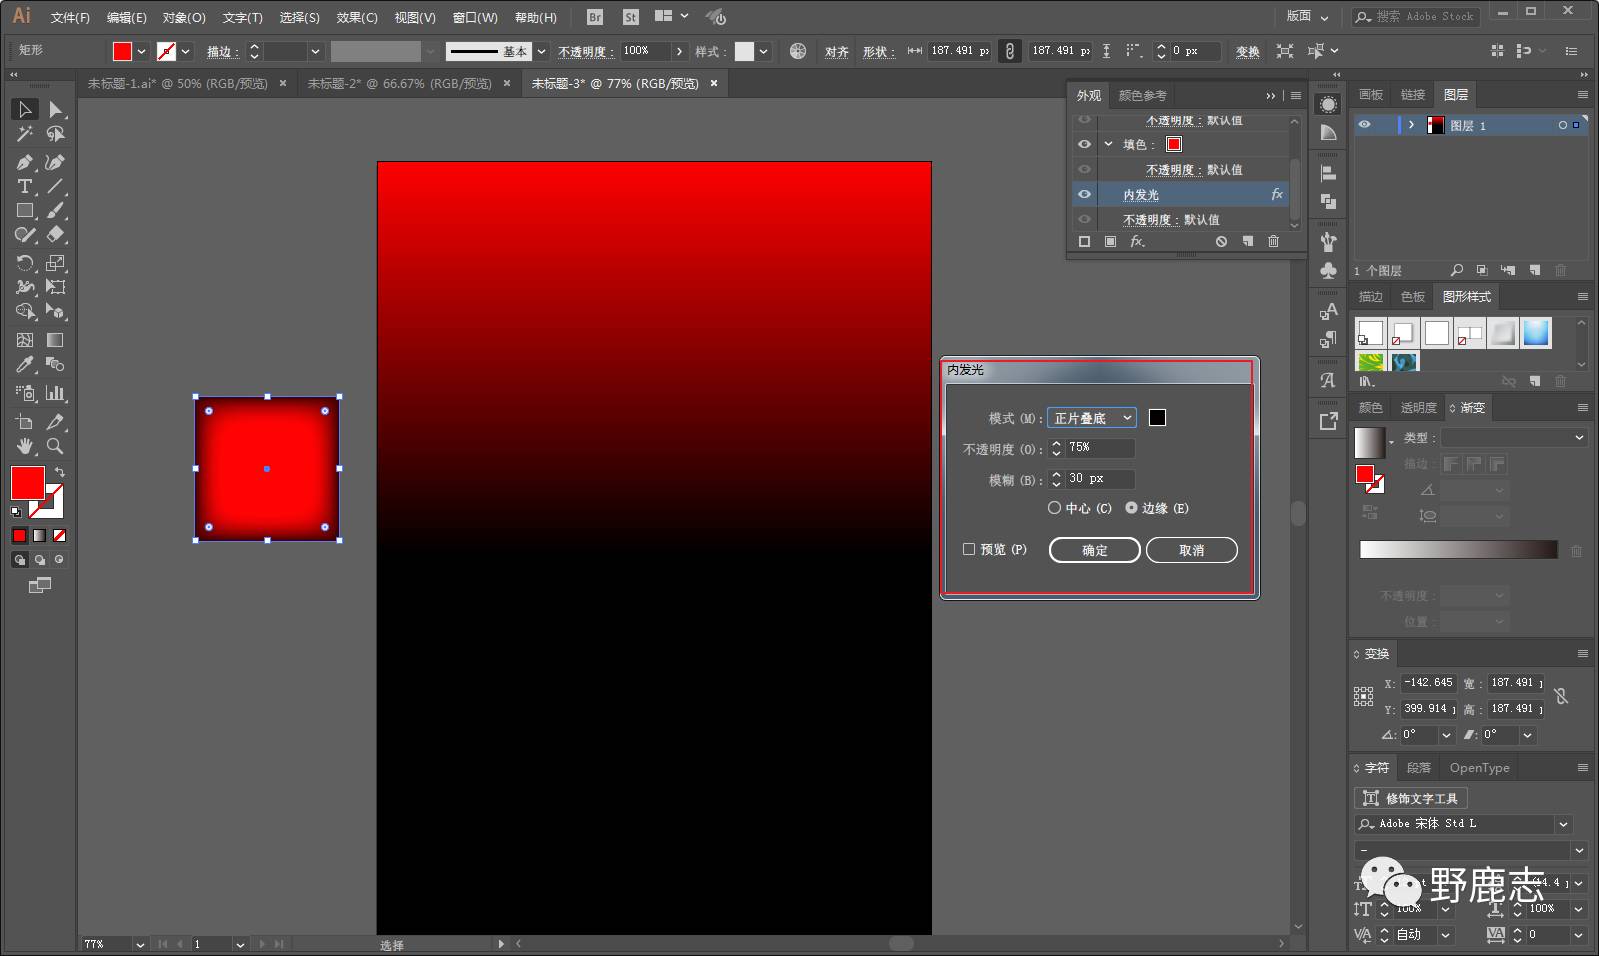Click the 取消 button
The image size is (1599, 956).
1191,550
